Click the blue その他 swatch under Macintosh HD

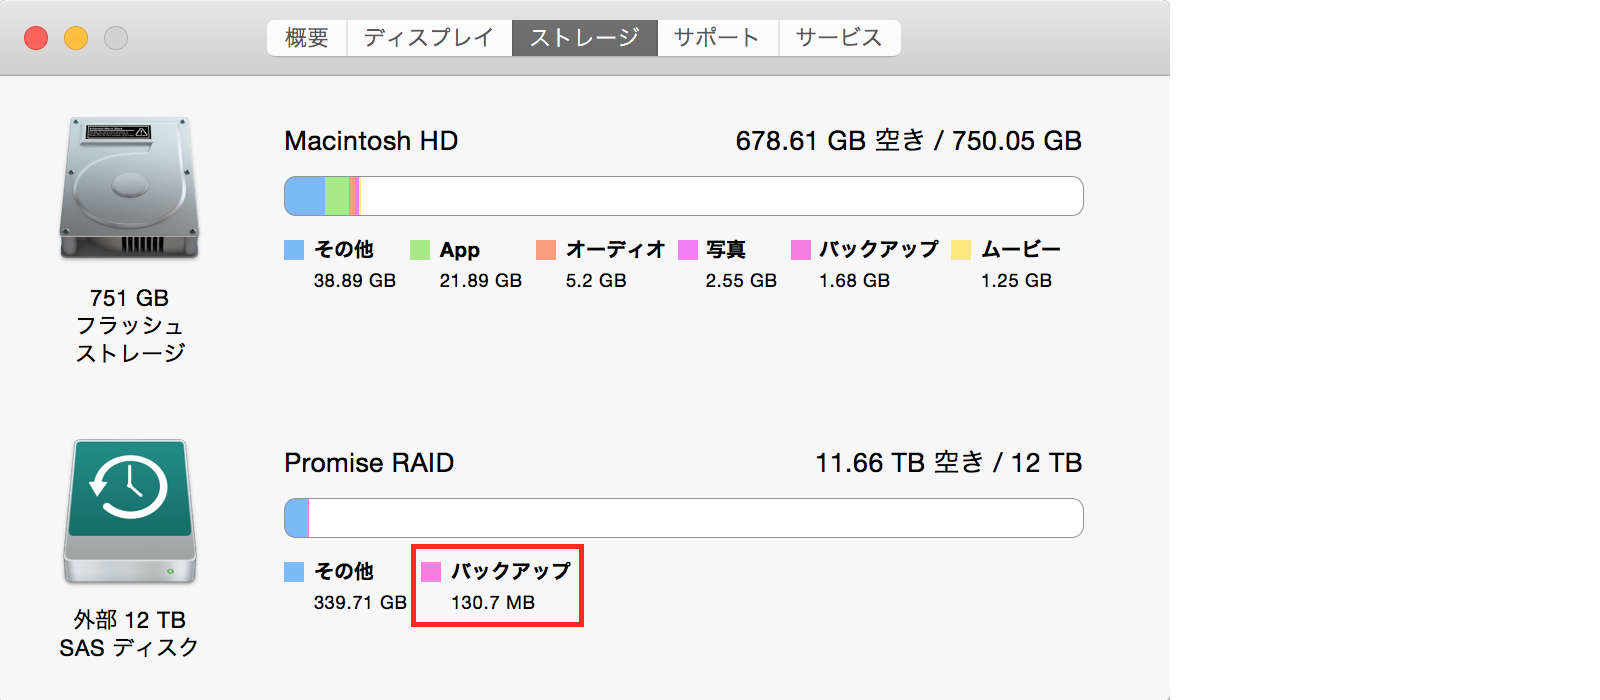point(294,250)
